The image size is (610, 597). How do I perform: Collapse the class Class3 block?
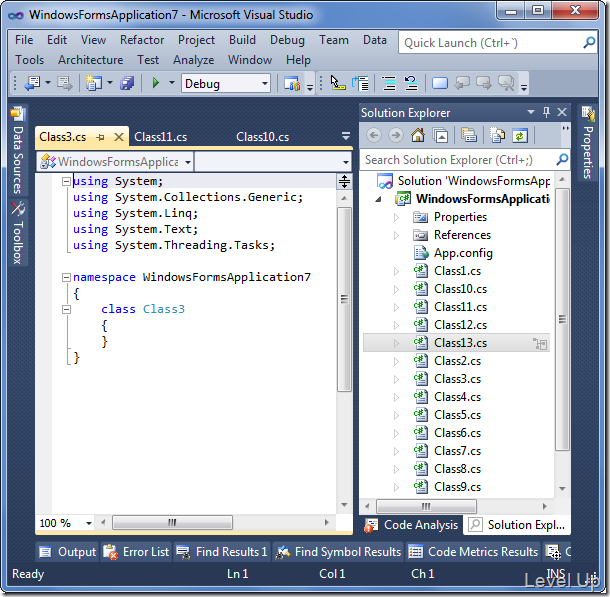(67, 309)
